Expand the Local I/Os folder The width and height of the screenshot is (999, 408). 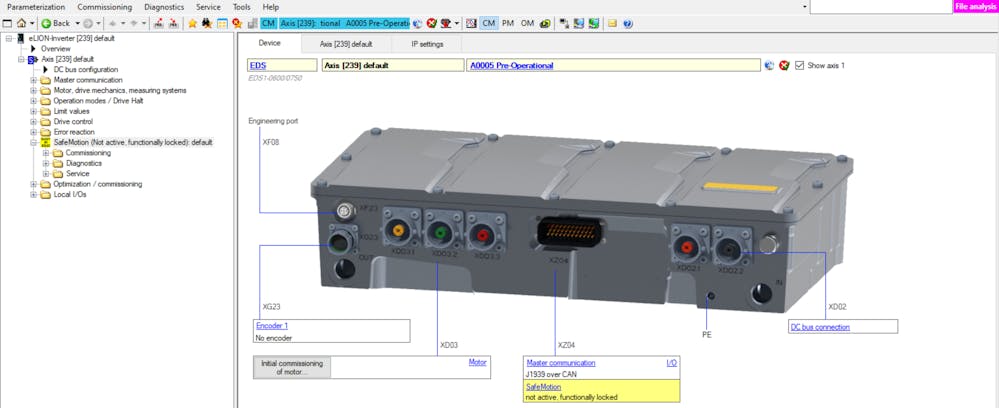(33, 194)
